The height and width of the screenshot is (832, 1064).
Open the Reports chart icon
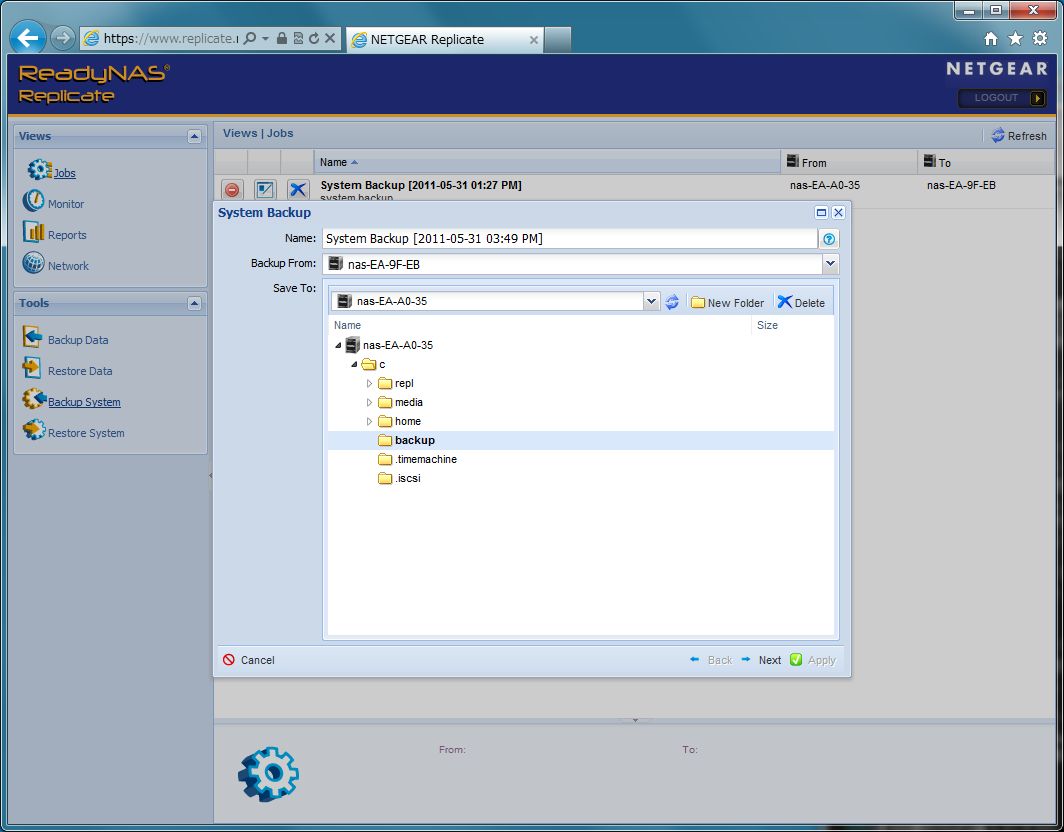click(33, 233)
